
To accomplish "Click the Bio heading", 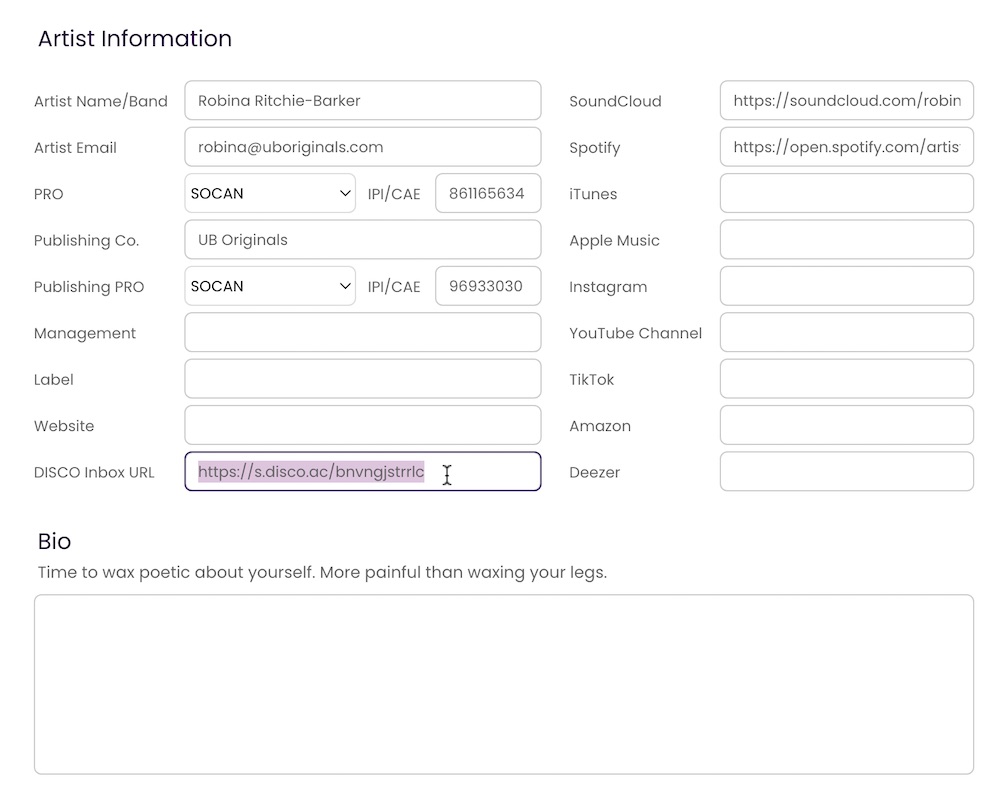I will coord(54,541).
